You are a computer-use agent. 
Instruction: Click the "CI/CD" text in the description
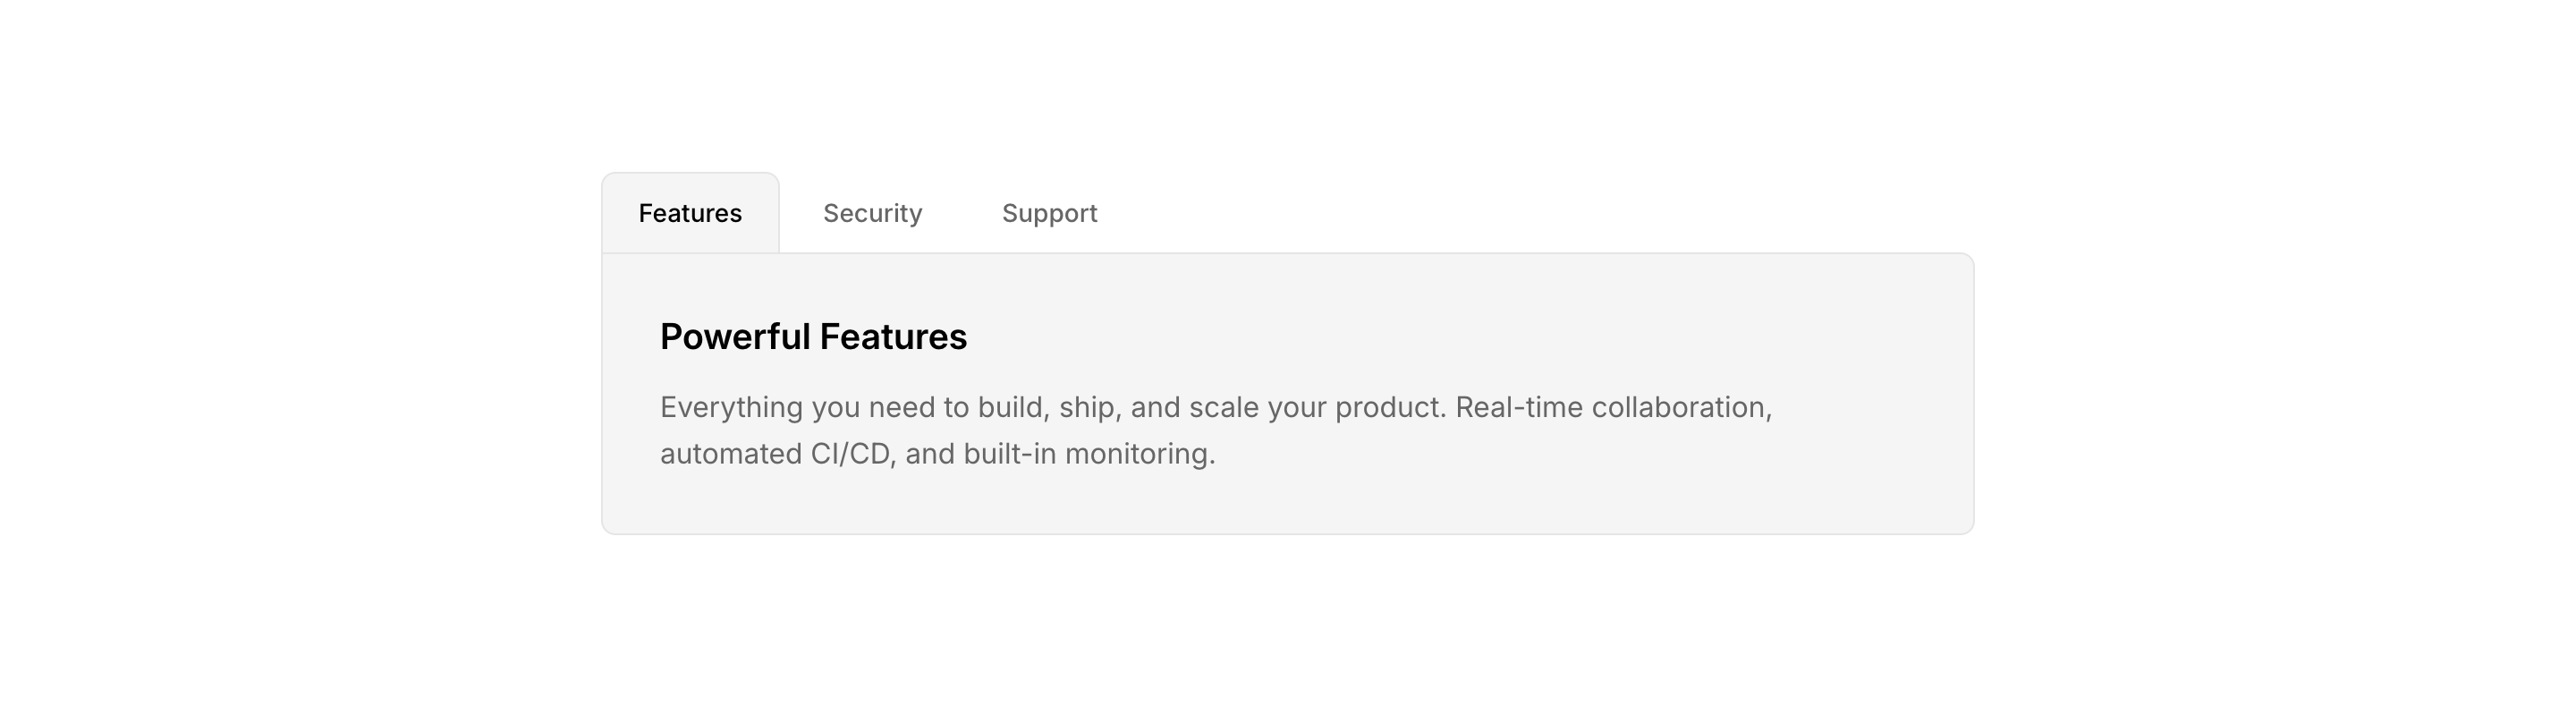pyautogui.click(x=851, y=454)
